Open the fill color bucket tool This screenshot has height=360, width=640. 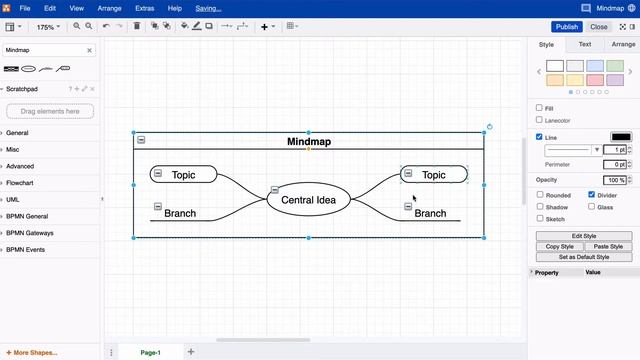pyautogui.click(x=184, y=26)
